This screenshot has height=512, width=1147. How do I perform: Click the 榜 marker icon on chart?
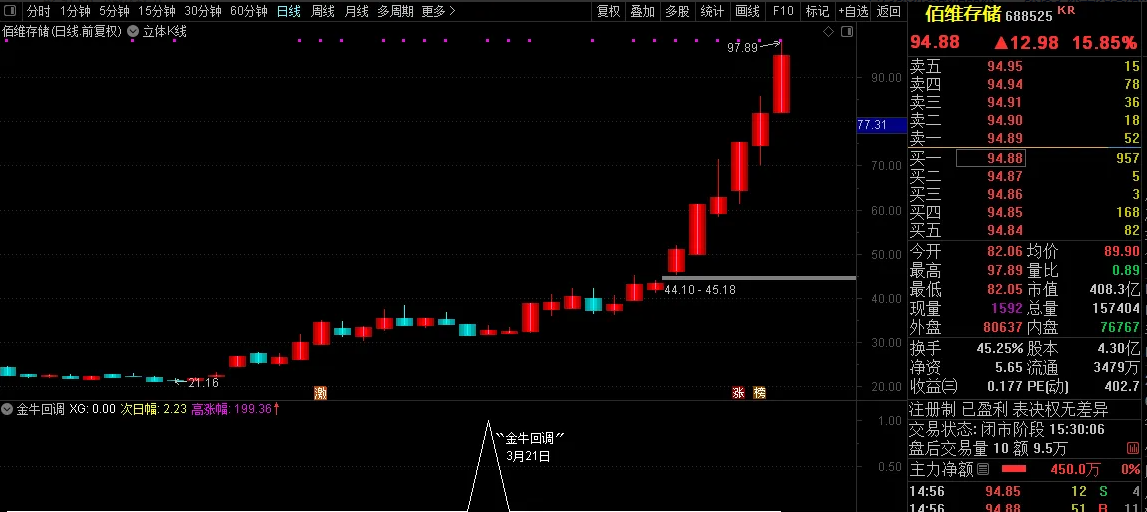pyautogui.click(x=760, y=392)
